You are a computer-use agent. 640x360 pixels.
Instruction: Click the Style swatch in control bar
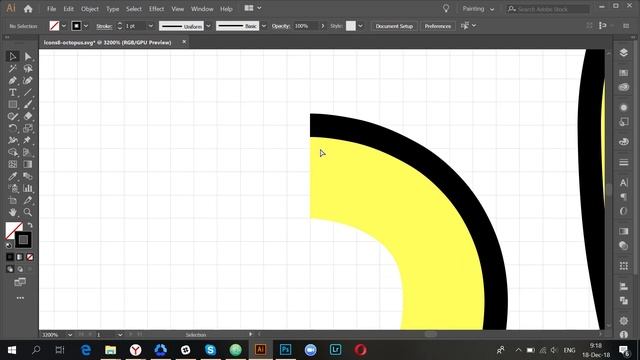point(351,26)
